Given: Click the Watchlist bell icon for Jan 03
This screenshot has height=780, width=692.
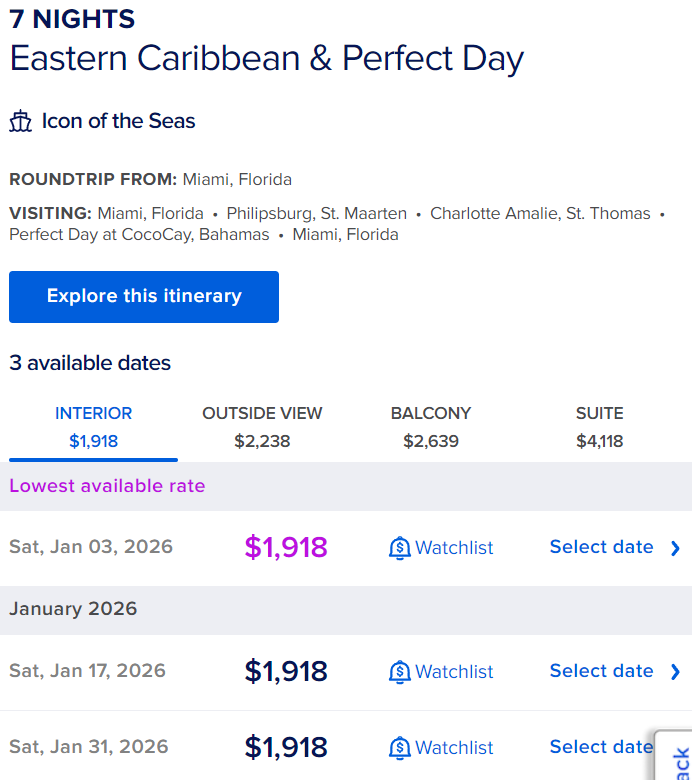Looking at the screenshot, I should (x=399, y=548).
